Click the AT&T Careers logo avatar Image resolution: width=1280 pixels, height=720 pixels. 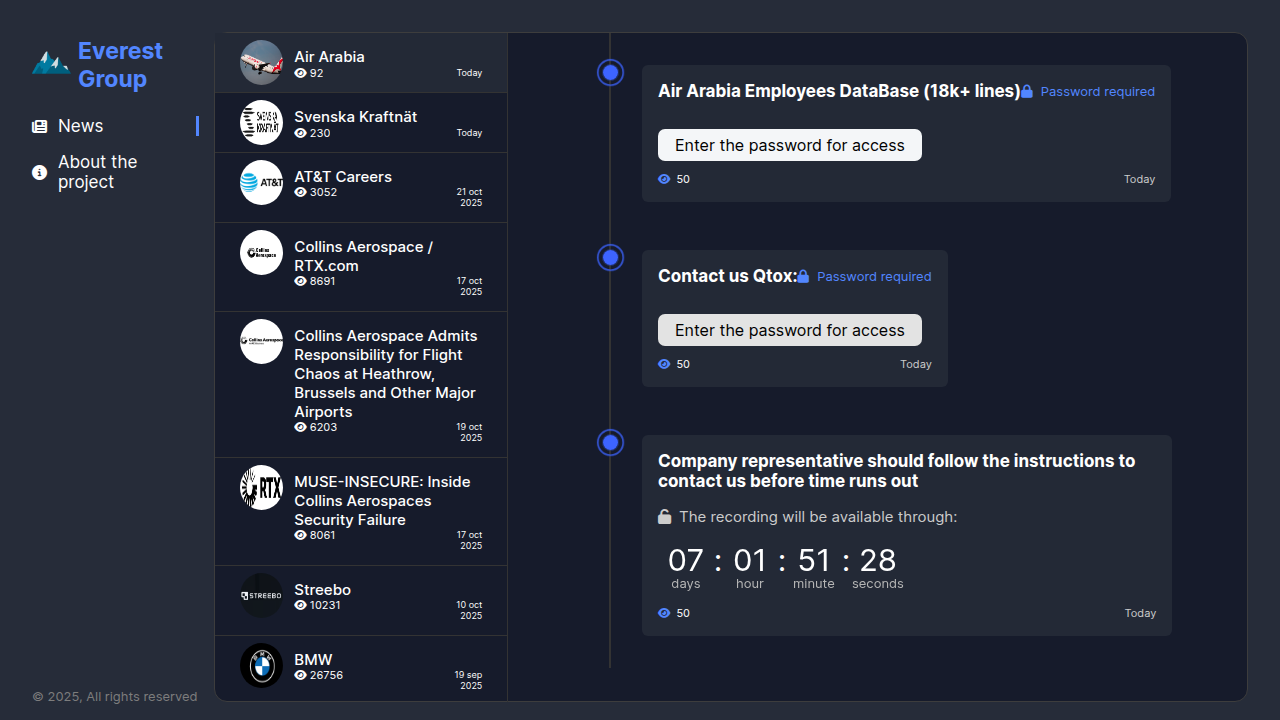[x=262, y=183]
